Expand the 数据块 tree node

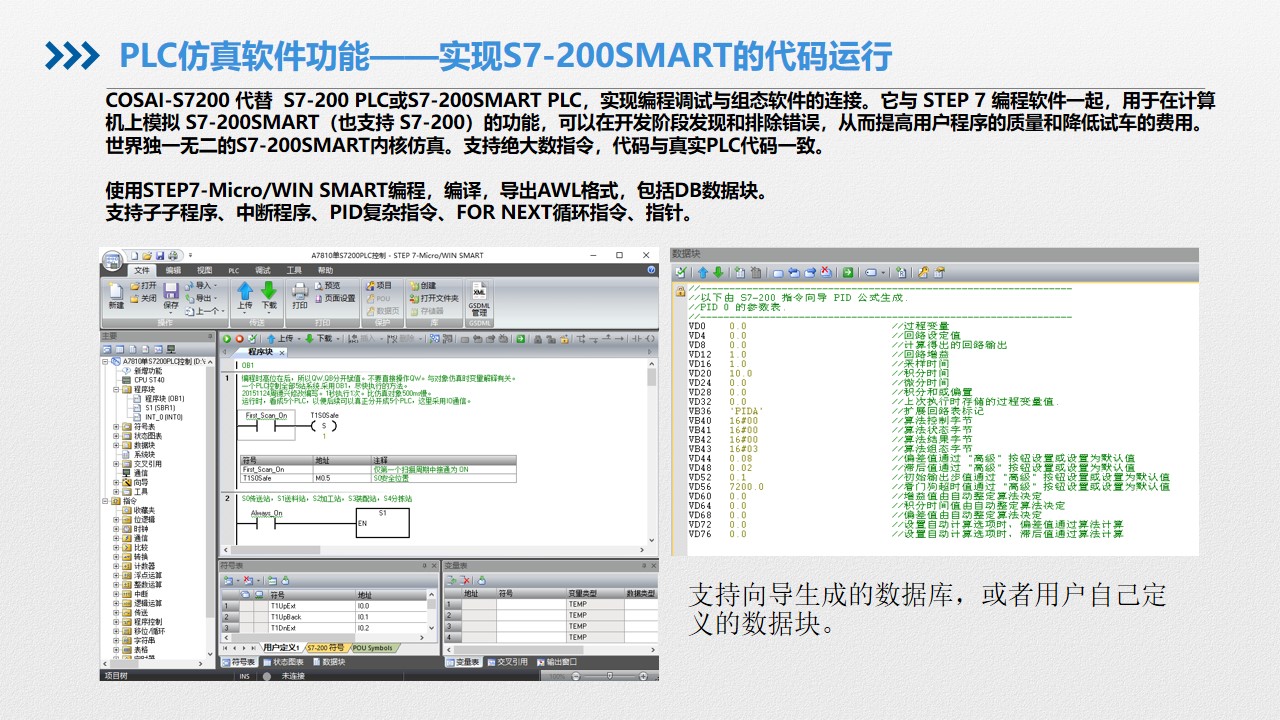click(x=116, y=445)
